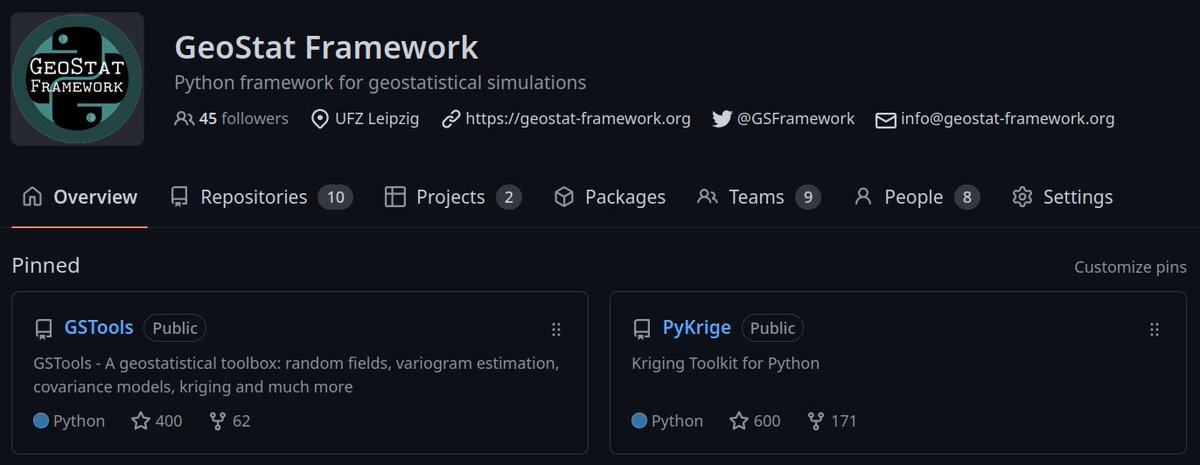The image size is (1200, 465).
Task: Open the GSTools repository link
Action: tap(99, 327)
